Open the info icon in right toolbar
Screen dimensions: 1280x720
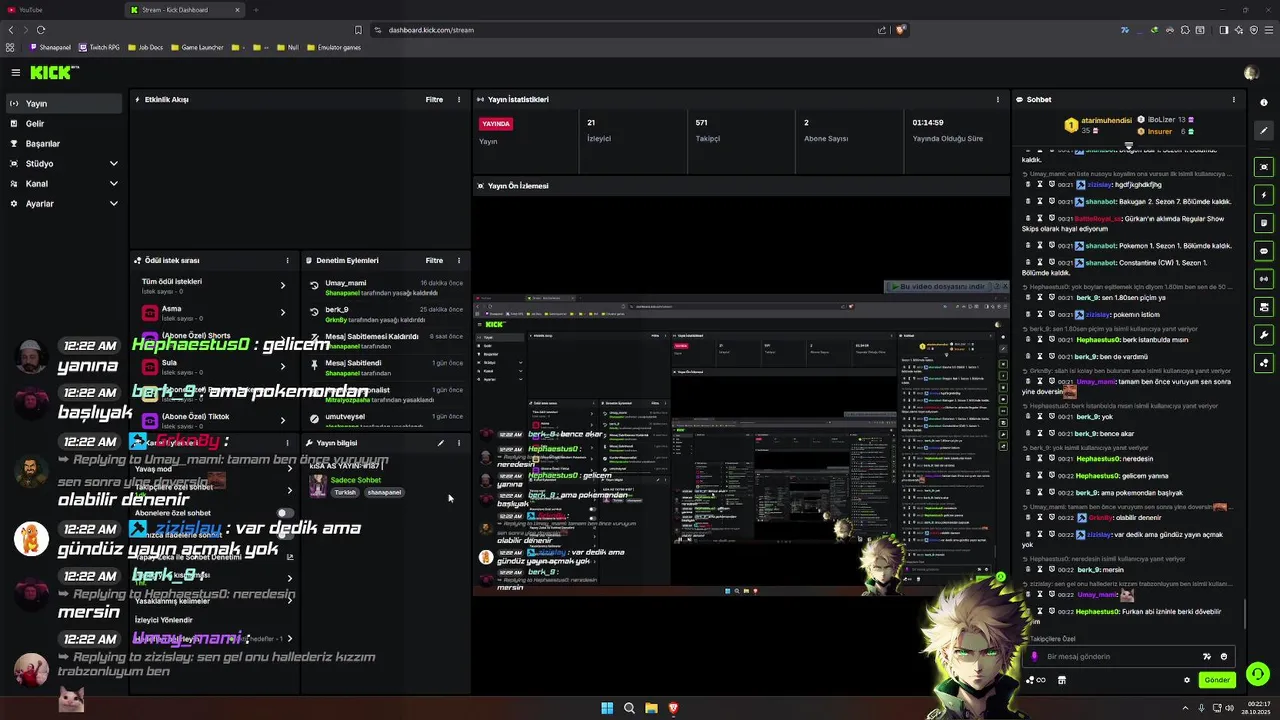[x=1264, y=102]
